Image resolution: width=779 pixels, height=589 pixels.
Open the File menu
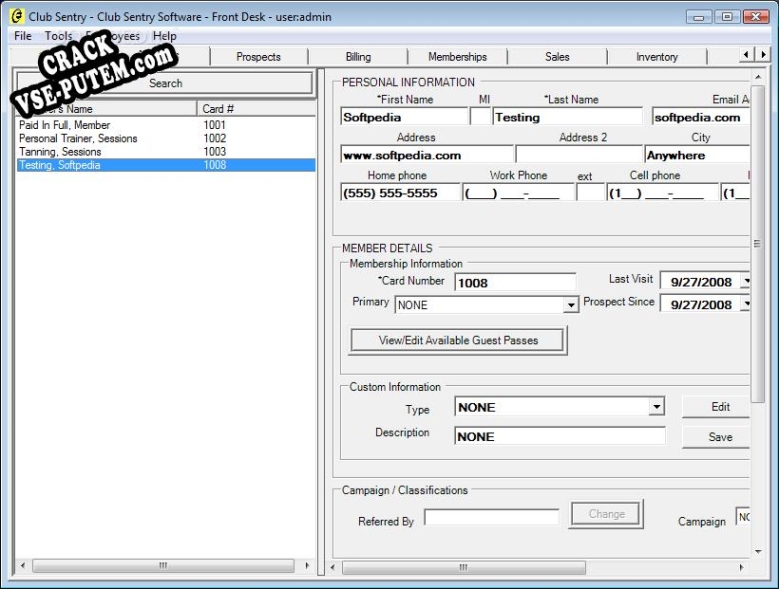23,36
